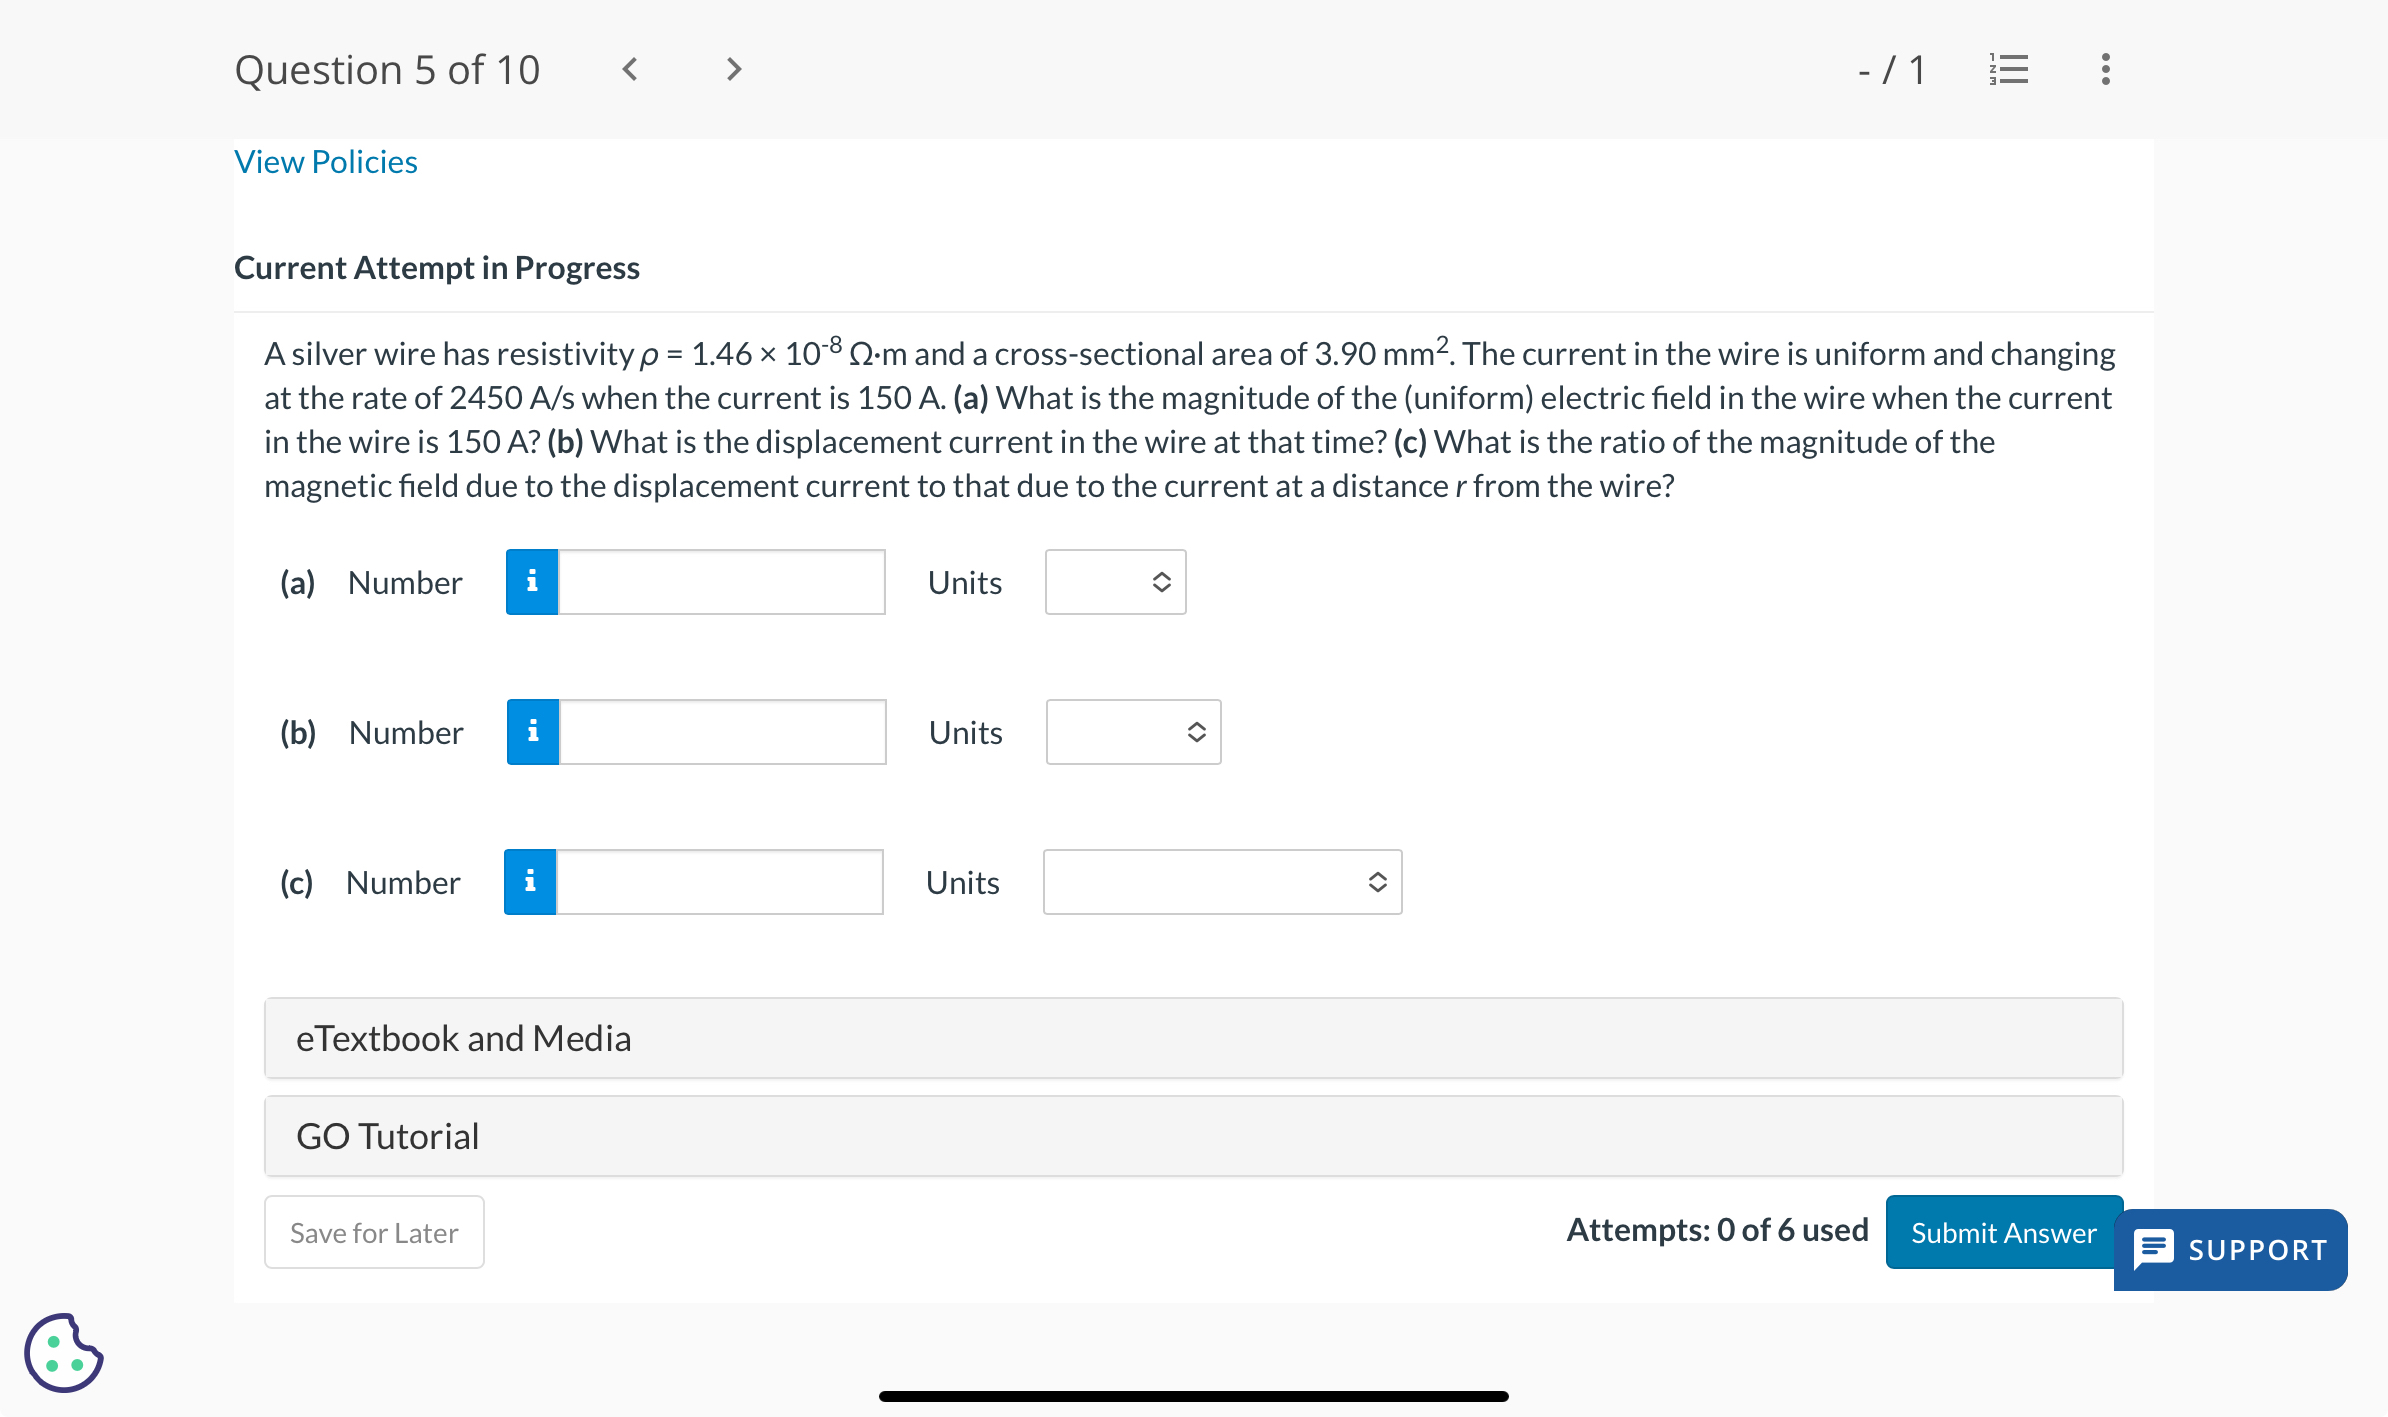Viewport: 2388px width, 1417px height.
Task: Open the Units dropdown for part (c)
Action: tap(1221, 881)
